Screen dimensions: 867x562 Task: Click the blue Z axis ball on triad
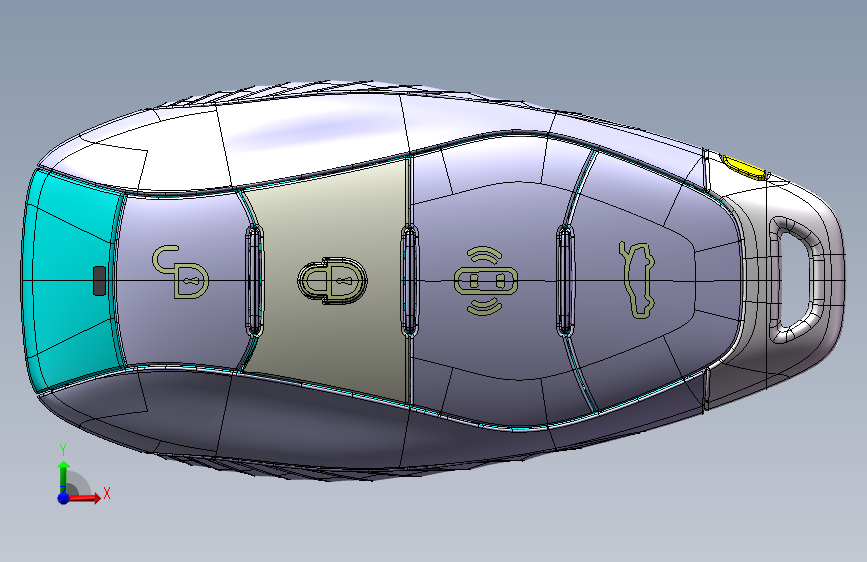tap(64, 498)
